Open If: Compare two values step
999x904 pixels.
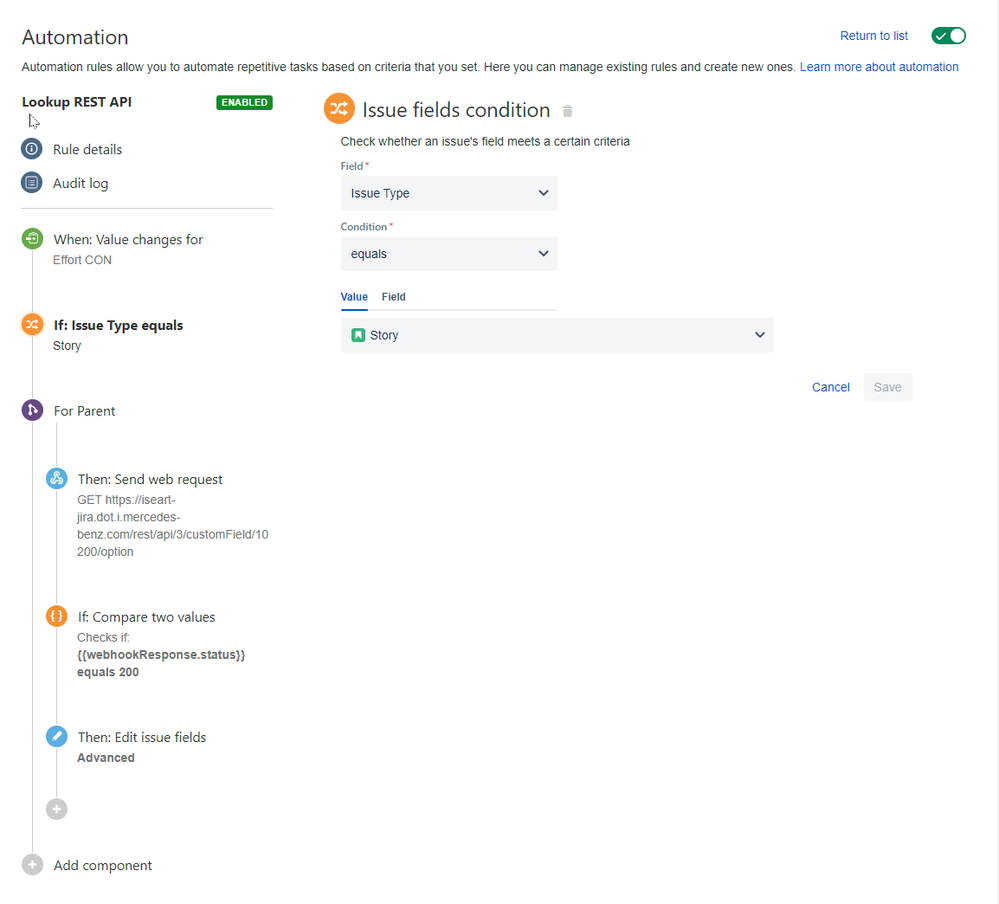147,617
